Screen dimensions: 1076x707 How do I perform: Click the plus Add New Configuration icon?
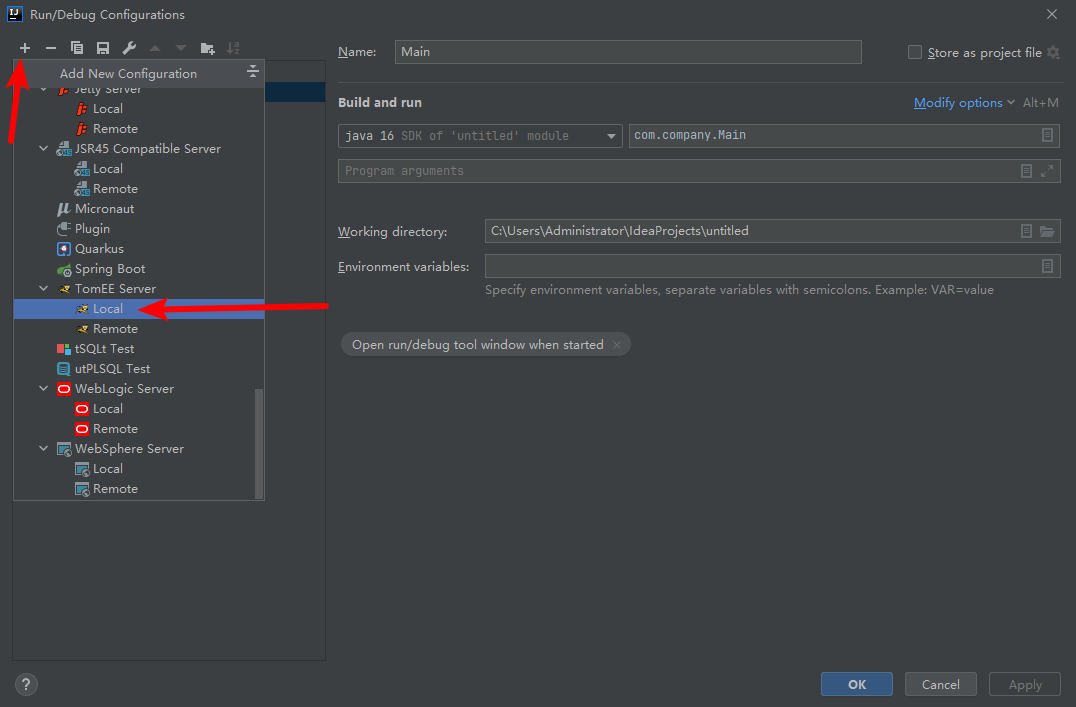(25, 48)
